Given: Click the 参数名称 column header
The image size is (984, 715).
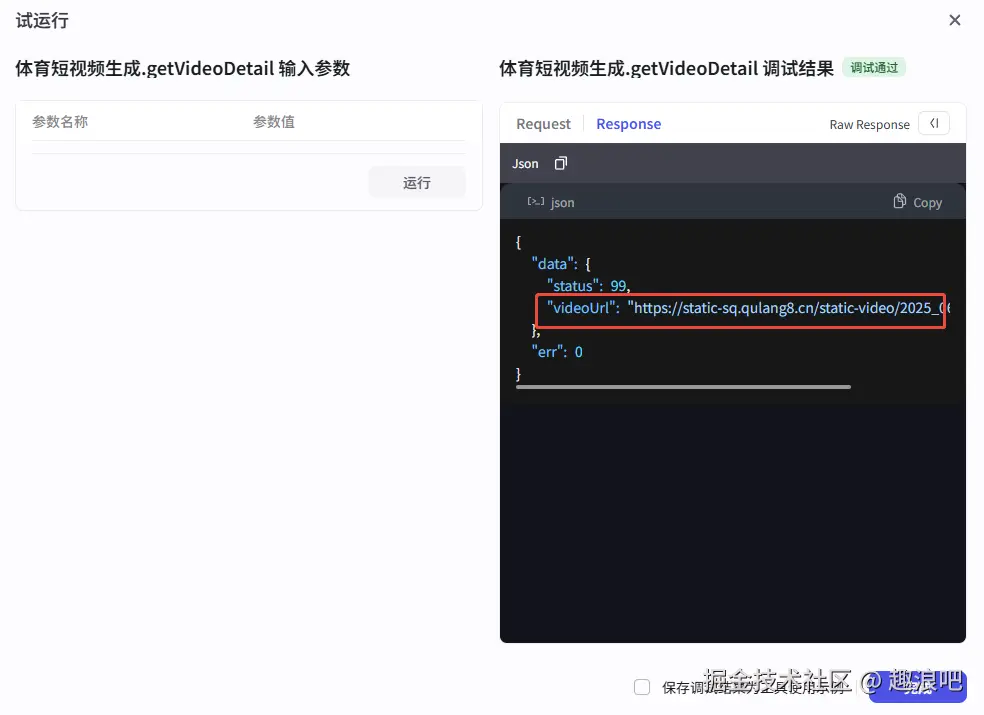Looking at the screenshot, I should pos(60,122).
